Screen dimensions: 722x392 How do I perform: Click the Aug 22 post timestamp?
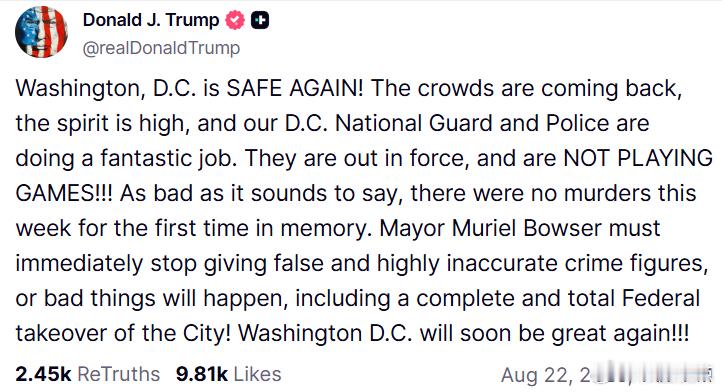point(546,375)
